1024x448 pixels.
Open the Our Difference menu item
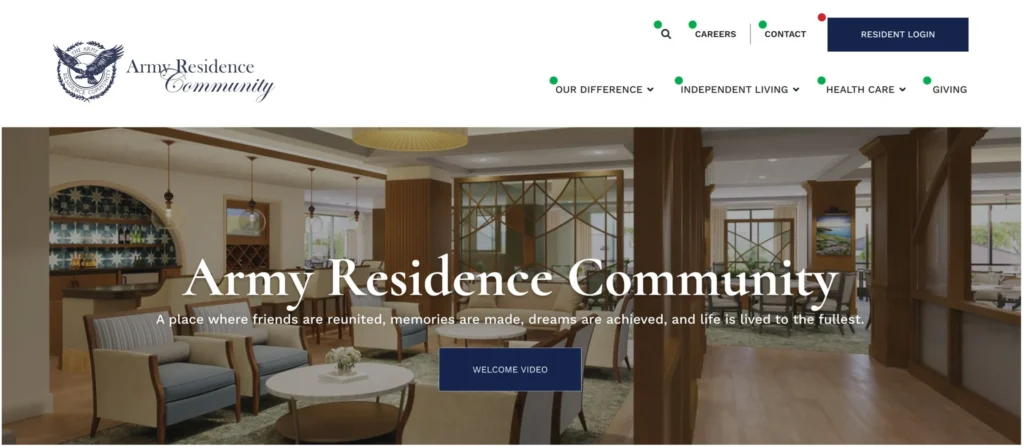599,90
